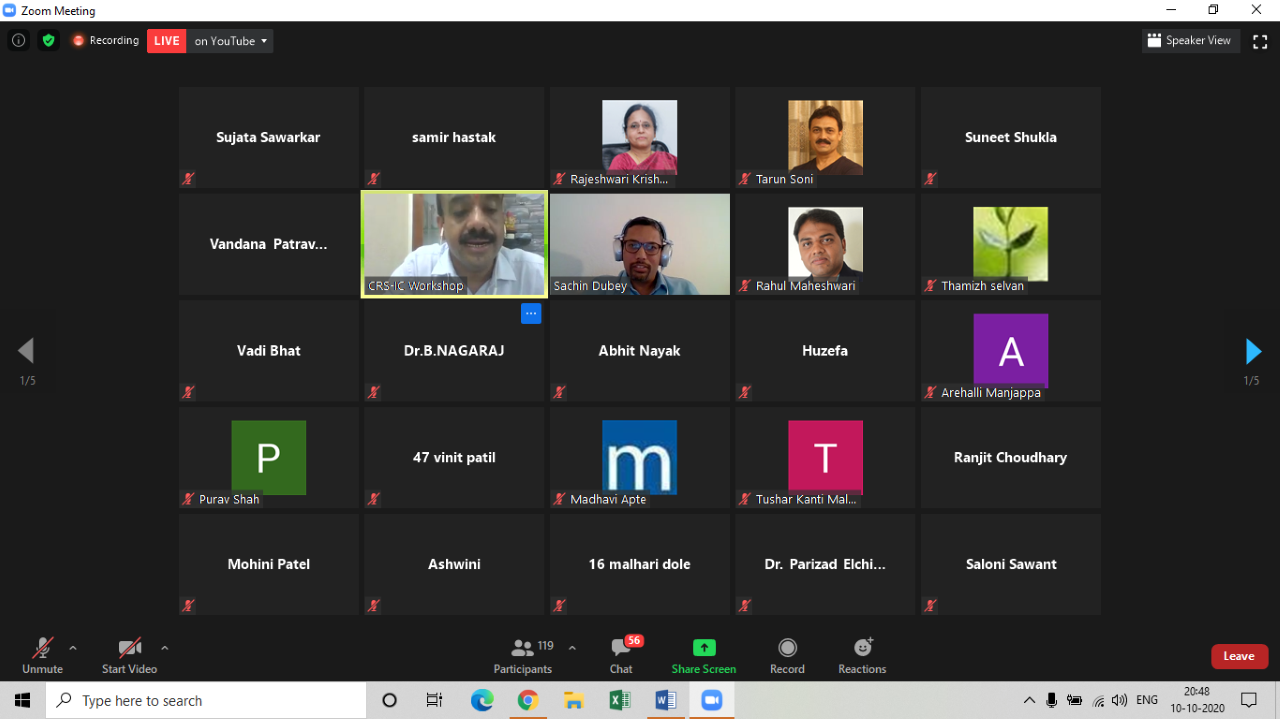Select the Sachin Dubey video tile
Viewport: 1280px width, 719px height.
pos(640,244)
